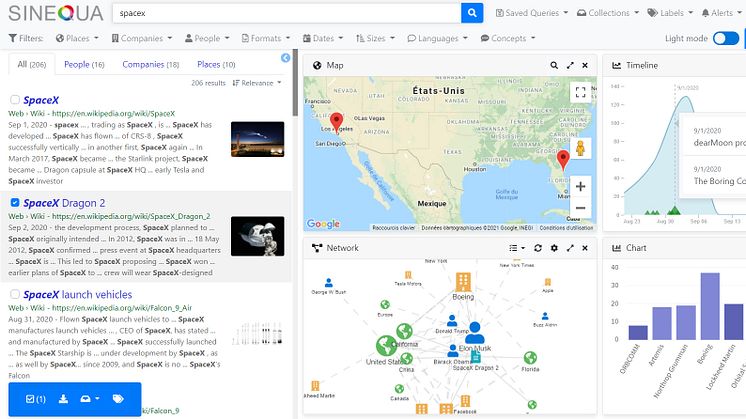
Task: Uncheck the SpaceX Dragon 2 result checkbox
Action: coord(15,203)
